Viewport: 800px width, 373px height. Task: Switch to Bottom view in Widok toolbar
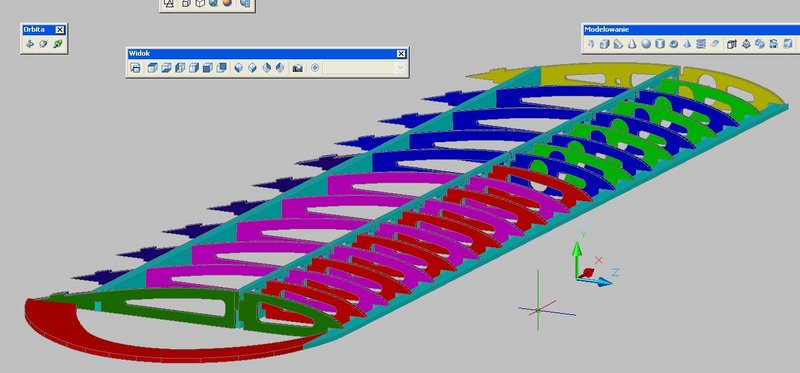point(166,68)
